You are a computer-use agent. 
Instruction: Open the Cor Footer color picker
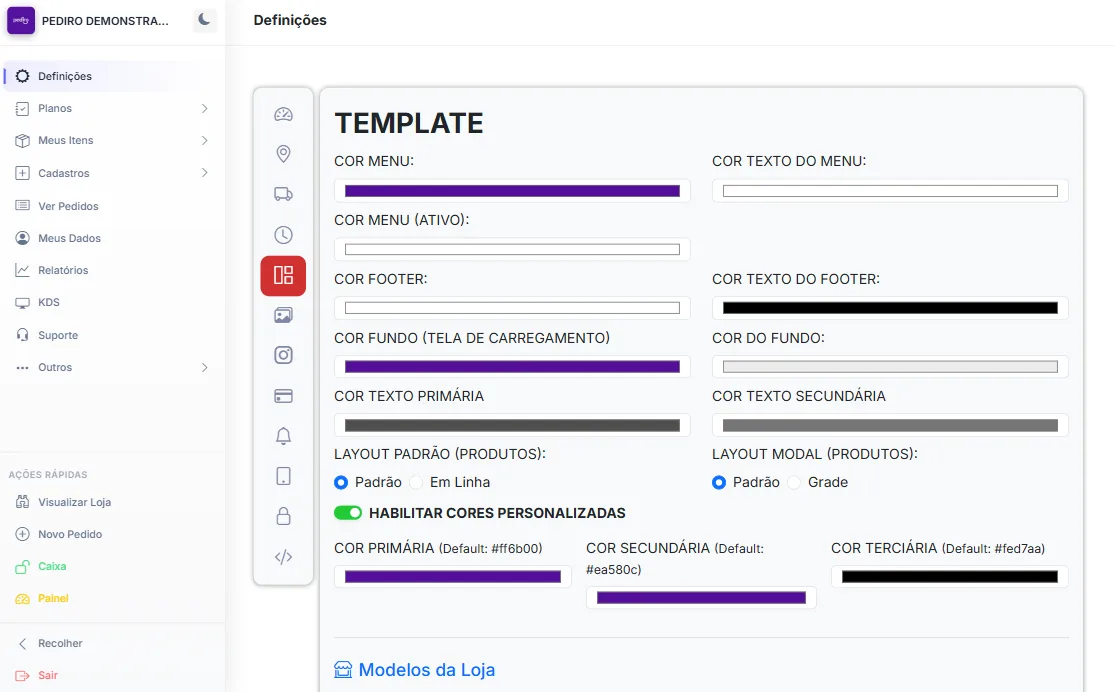512,308
